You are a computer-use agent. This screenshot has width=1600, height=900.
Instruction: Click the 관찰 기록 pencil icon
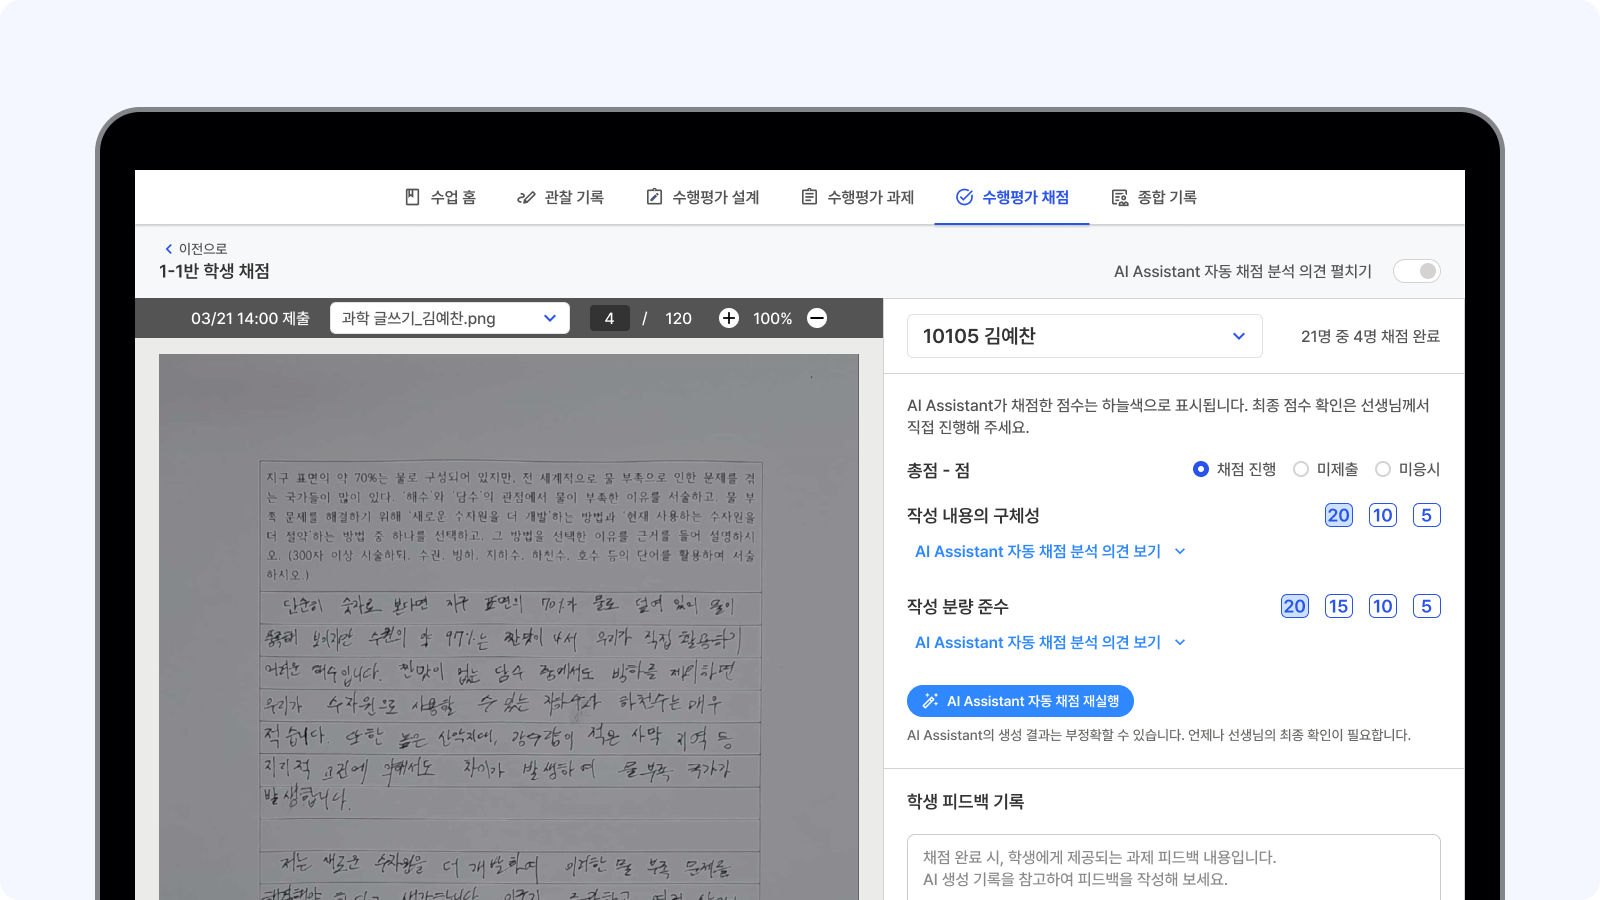click(x=526, y=197)
